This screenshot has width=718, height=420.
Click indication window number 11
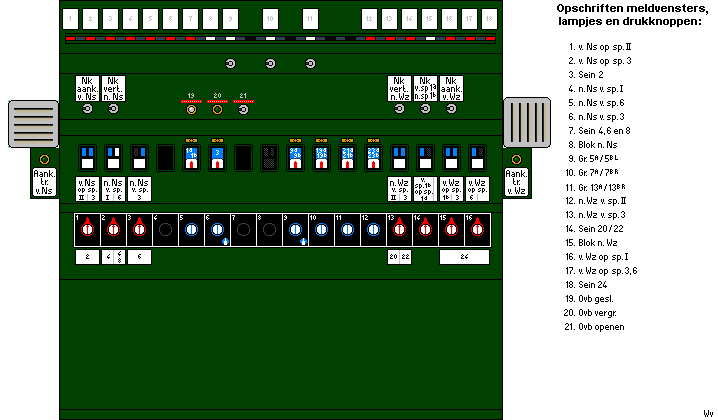pos(310,19)
